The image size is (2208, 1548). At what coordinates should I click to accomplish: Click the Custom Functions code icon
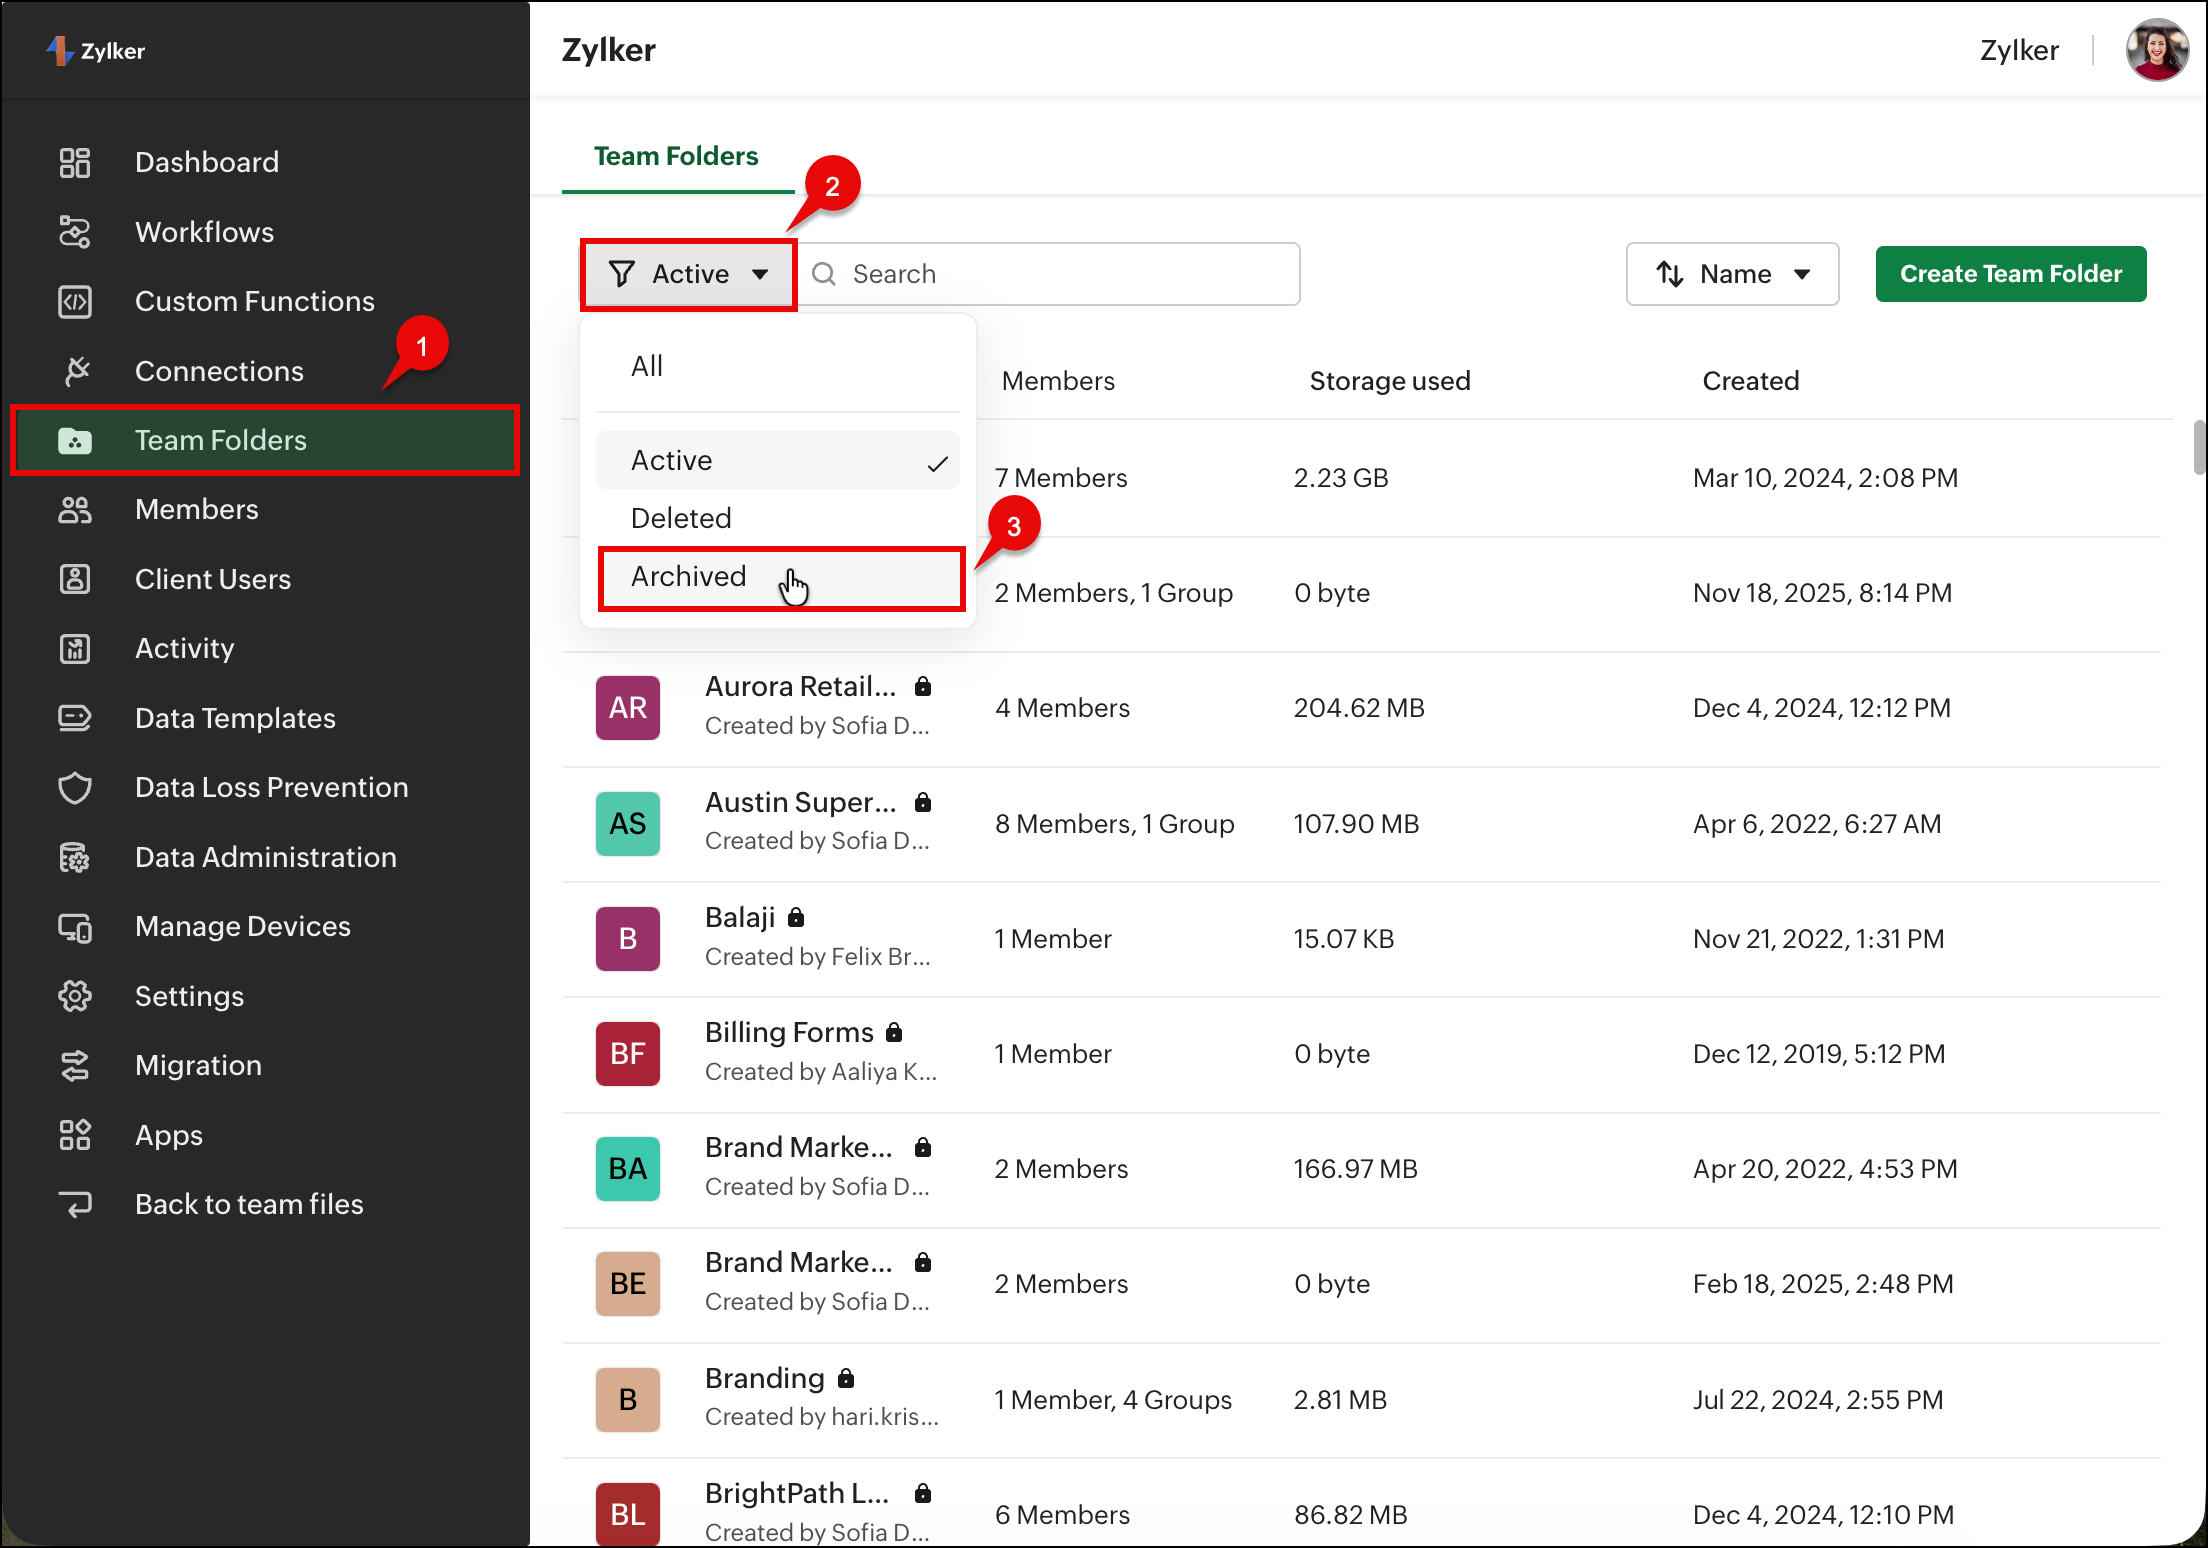pyautogui.click(x=75, y=301)
